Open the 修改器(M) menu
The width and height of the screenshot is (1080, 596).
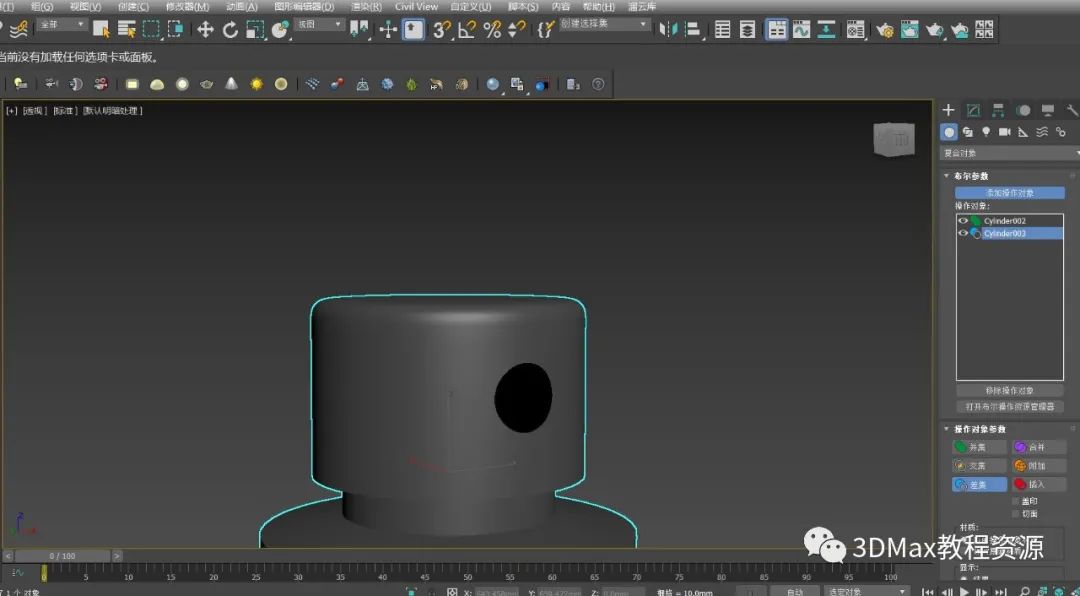[187, 6]
